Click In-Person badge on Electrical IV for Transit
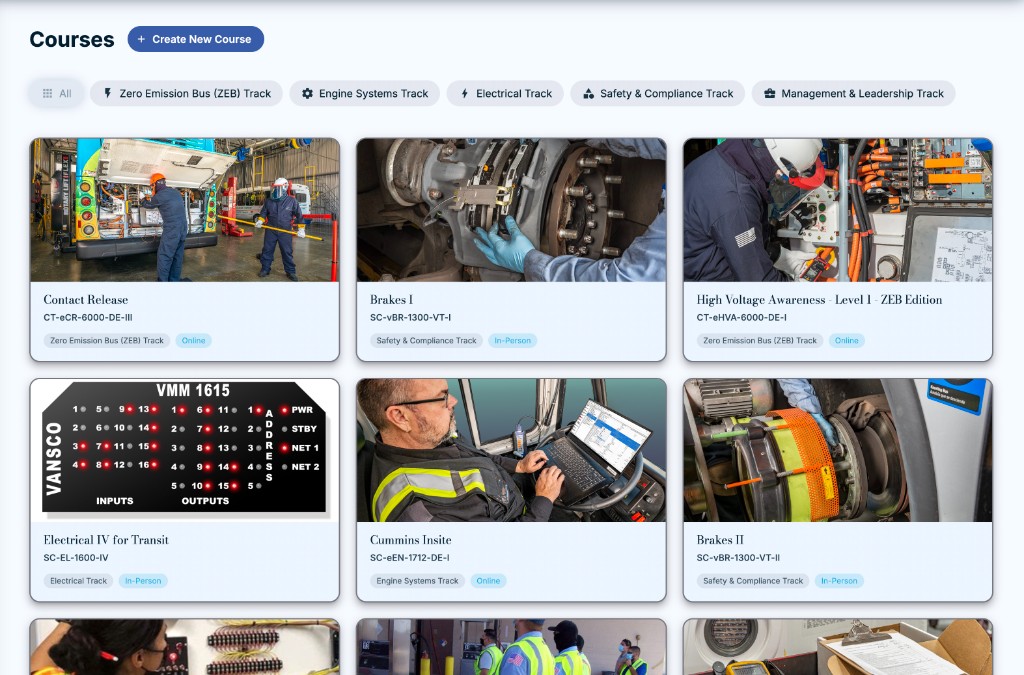The image size is (1024, 675). 143,581
